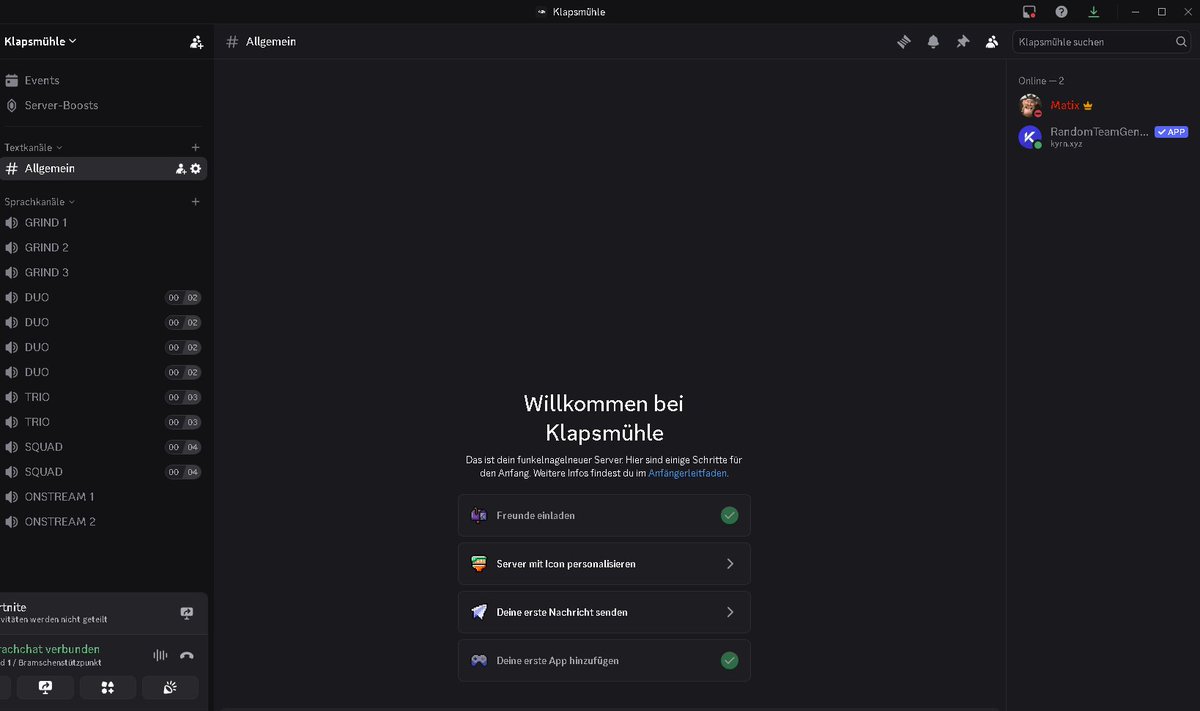1200x711 pixels.
Task: Click the Freunde einladen card
Action: coord(604,516)
